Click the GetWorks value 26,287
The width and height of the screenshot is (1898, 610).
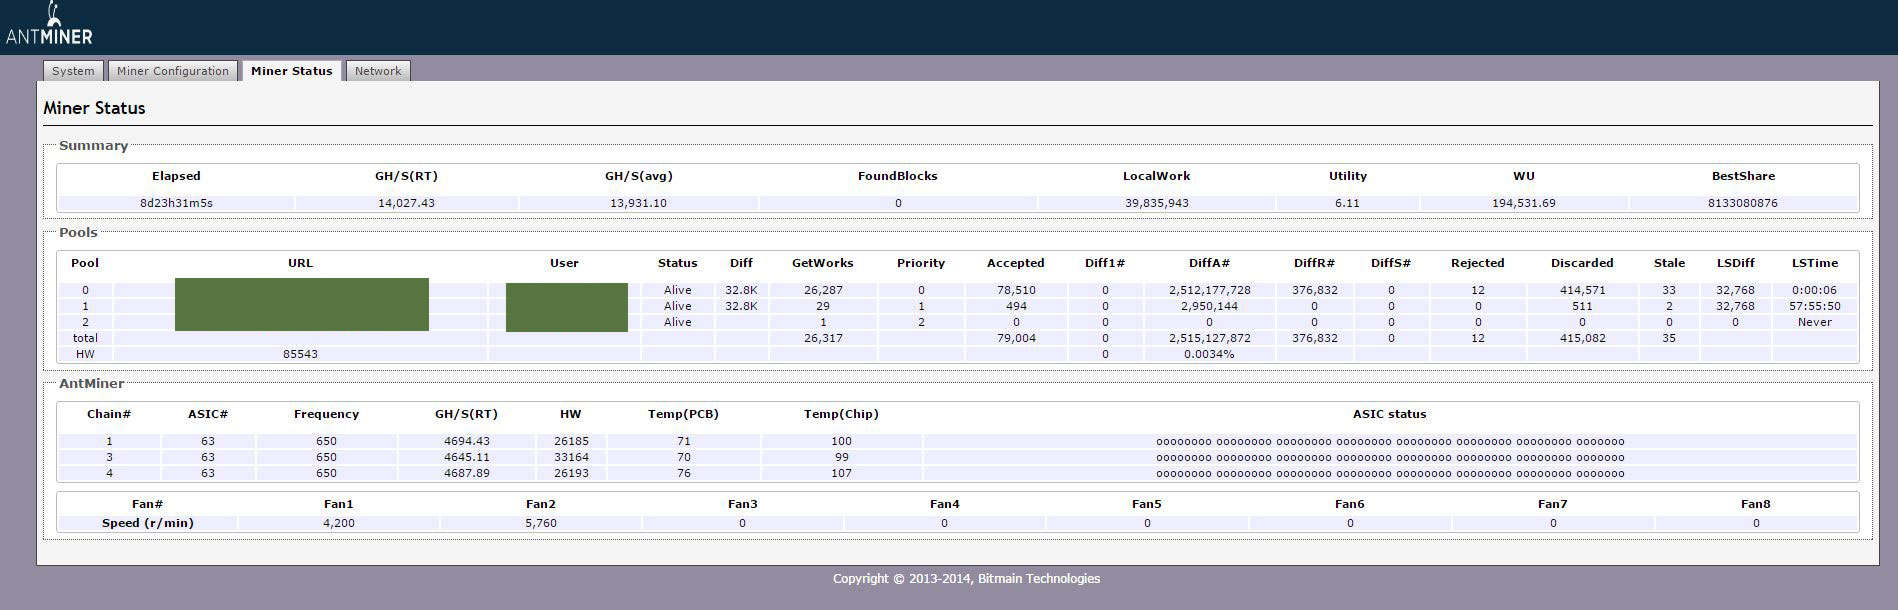(823, 290)
